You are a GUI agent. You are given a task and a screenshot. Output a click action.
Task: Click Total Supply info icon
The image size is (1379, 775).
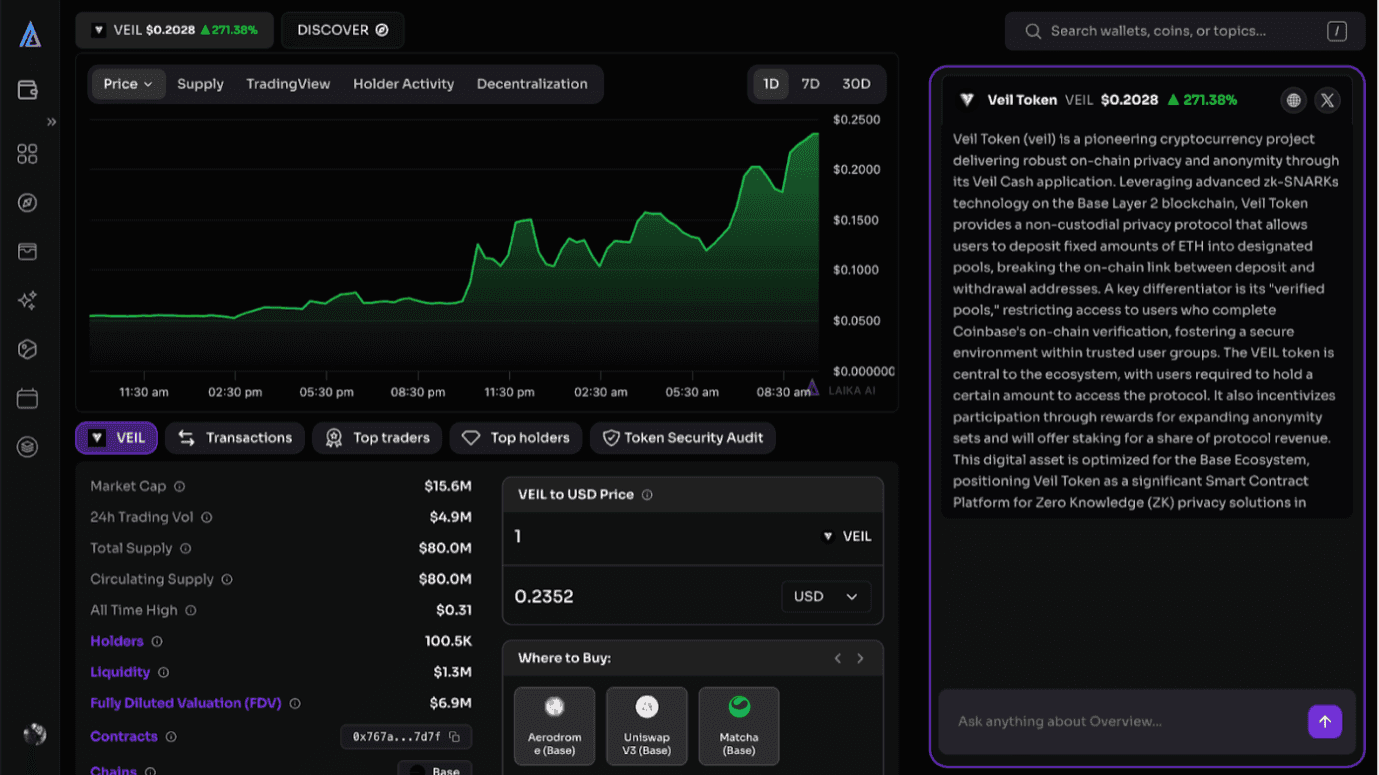tap(186, 548)
